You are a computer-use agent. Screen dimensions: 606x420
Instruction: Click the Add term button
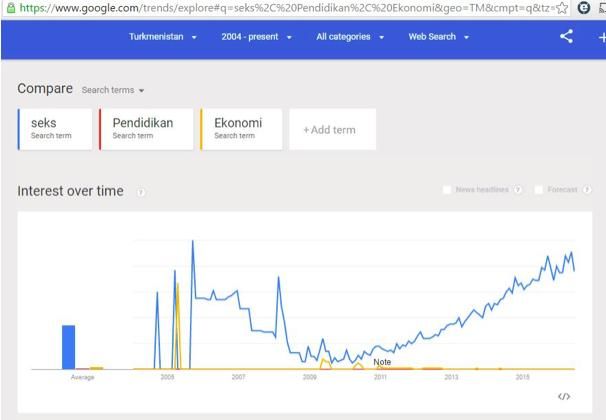332,129
